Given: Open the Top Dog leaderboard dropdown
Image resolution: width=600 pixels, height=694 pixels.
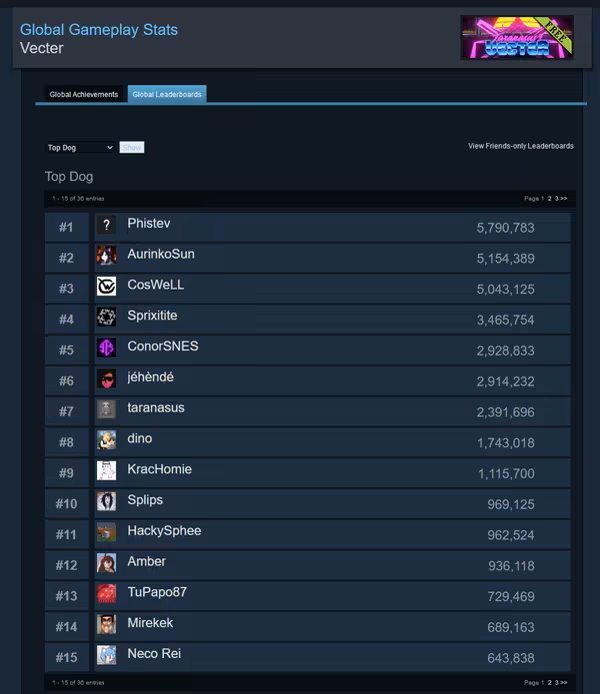Looking at the screenshot, I should pyautogui.click(x=80, y=147).
